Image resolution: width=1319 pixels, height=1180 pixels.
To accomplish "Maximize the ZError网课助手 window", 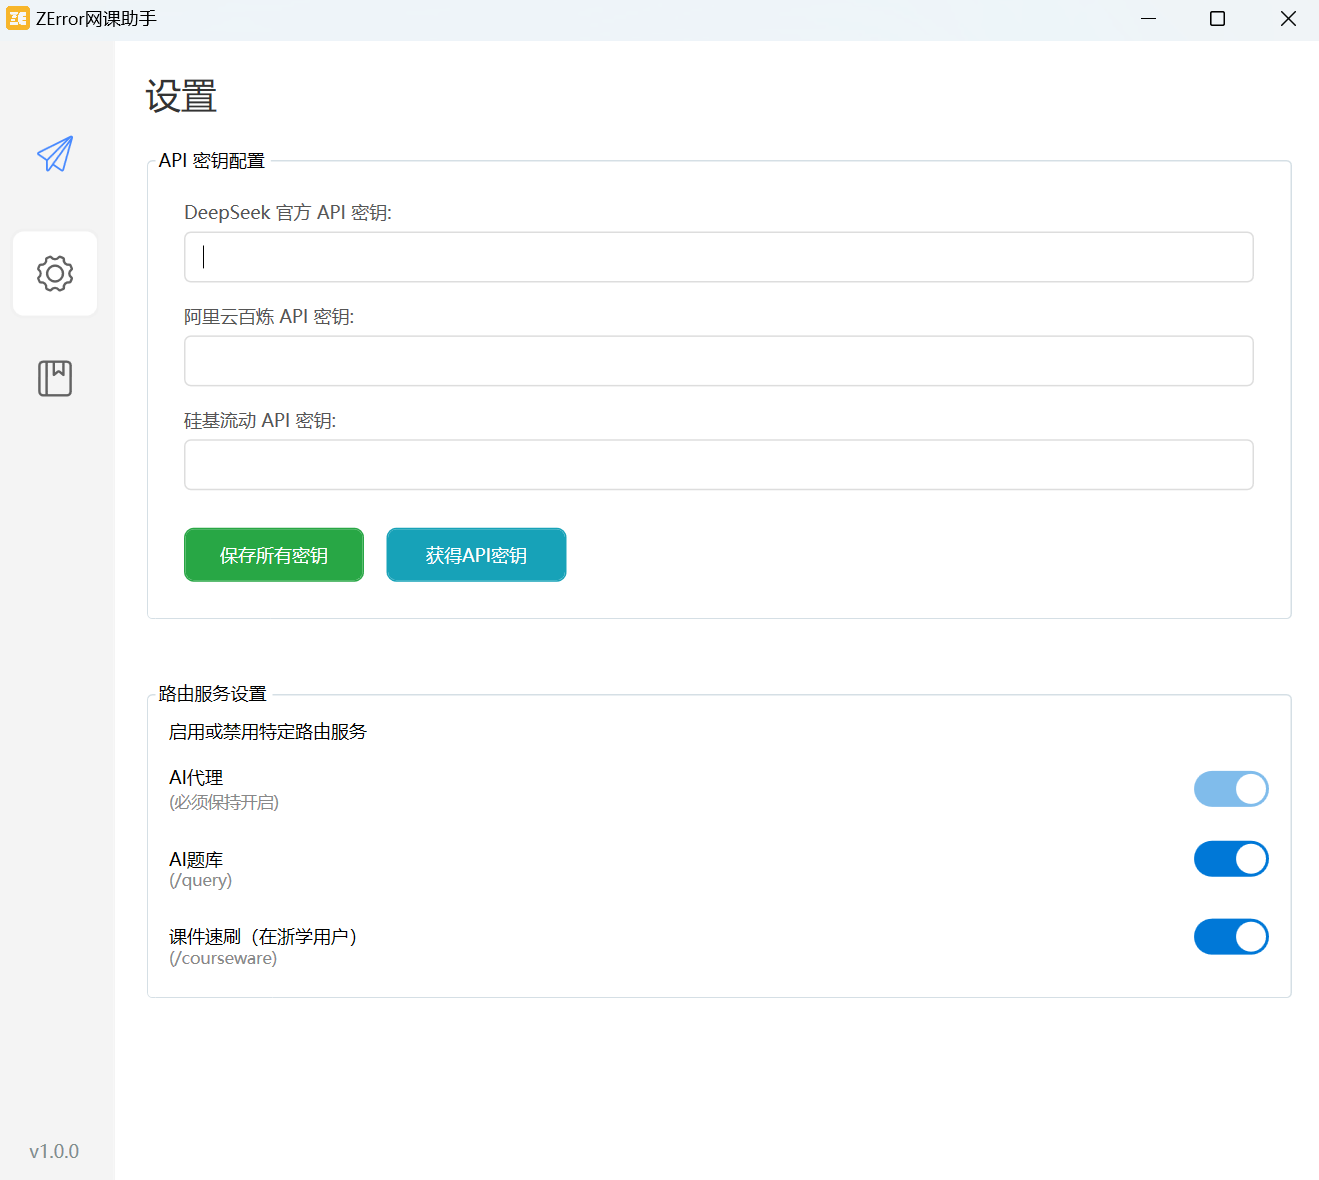I will tap(1217, 18).
